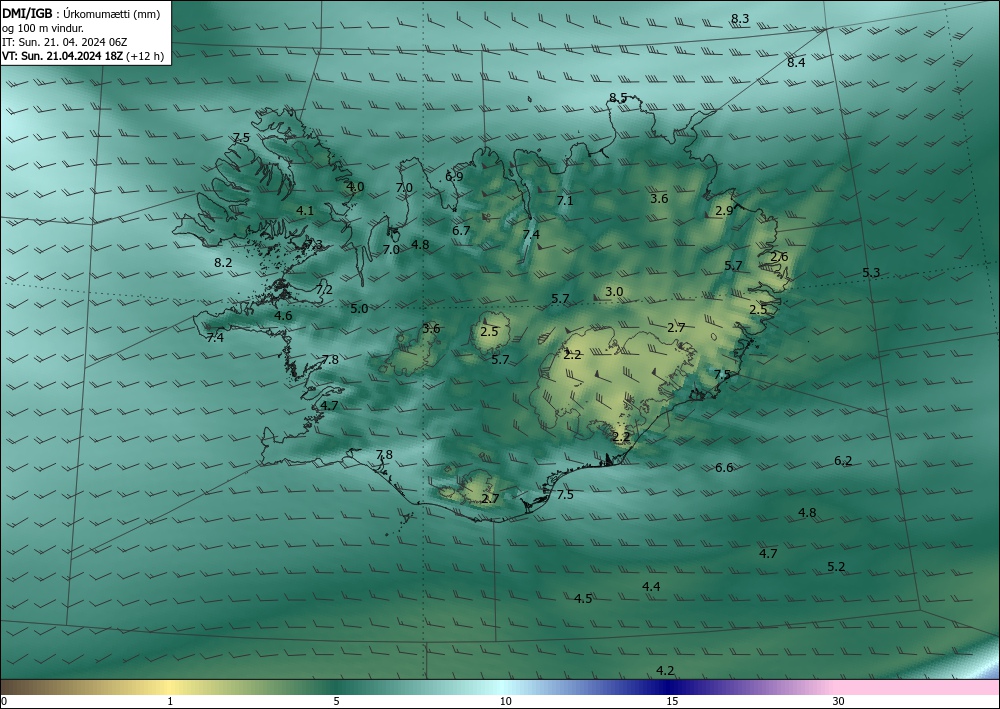Image resolution: width=1000 pixels, height=709 pixels.
Task: Click the 4.0 value on the map
Action: [355, 187]
